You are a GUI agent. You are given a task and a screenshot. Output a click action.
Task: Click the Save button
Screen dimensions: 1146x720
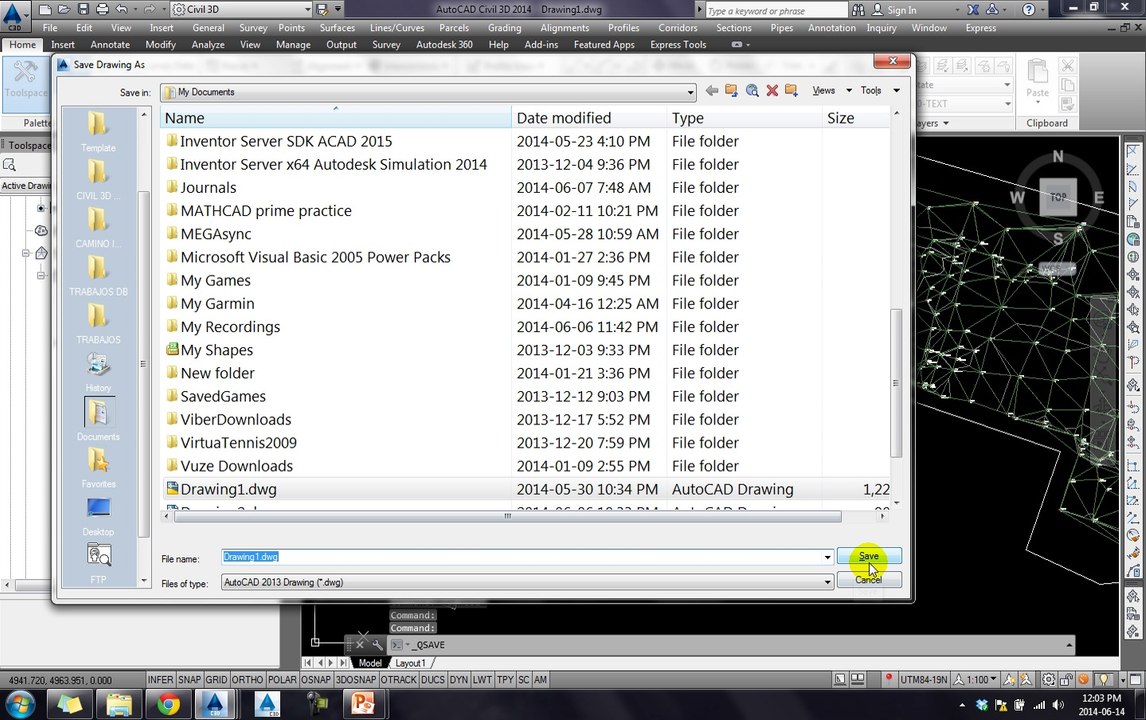[869, 556]
